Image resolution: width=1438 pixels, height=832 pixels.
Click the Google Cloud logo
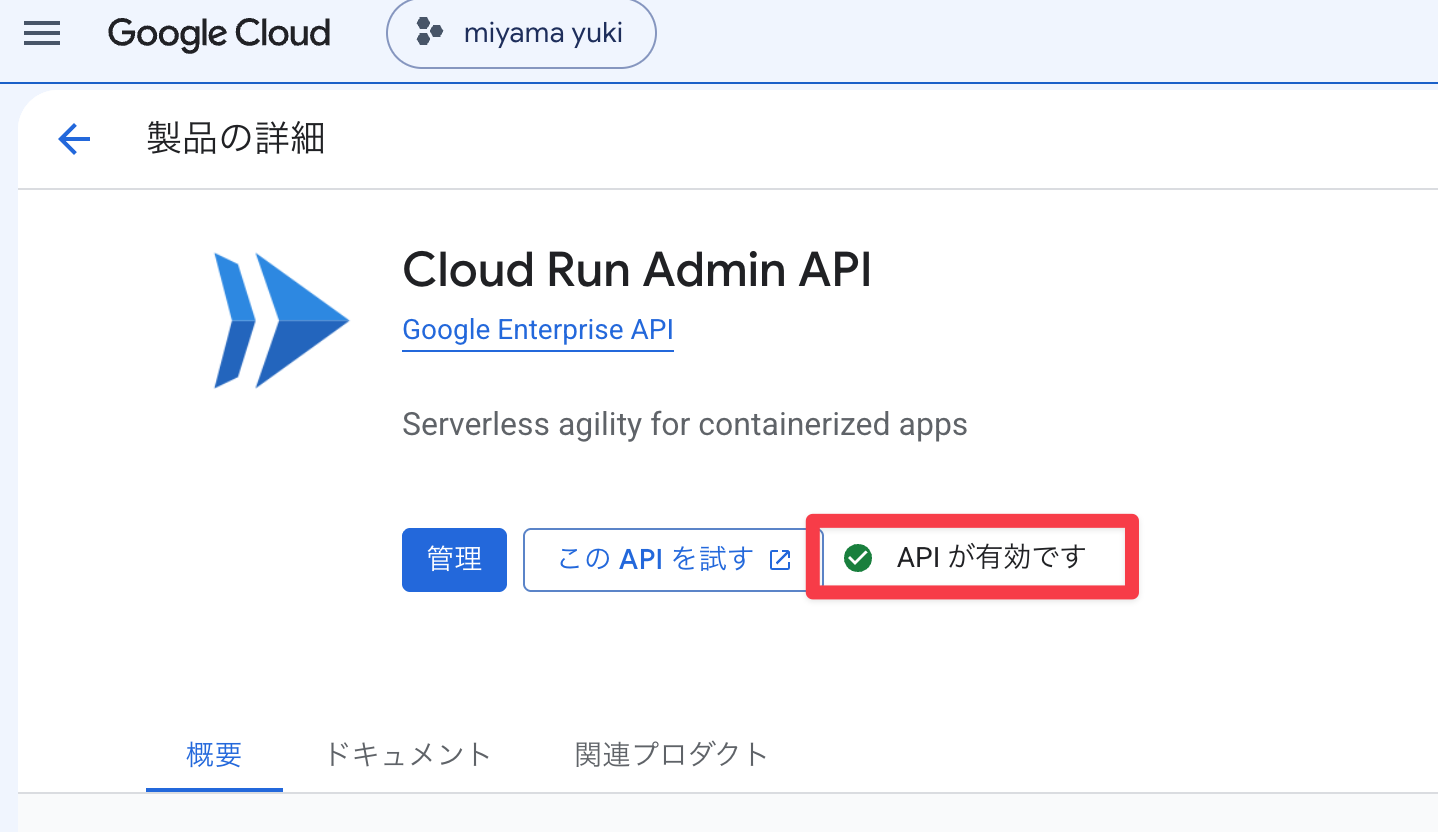click(219, 34)
